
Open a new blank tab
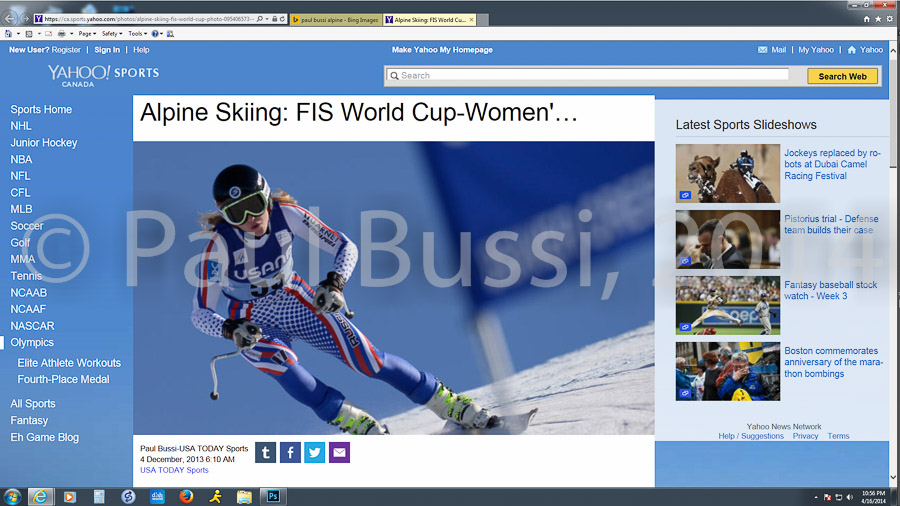coord(483,20)
